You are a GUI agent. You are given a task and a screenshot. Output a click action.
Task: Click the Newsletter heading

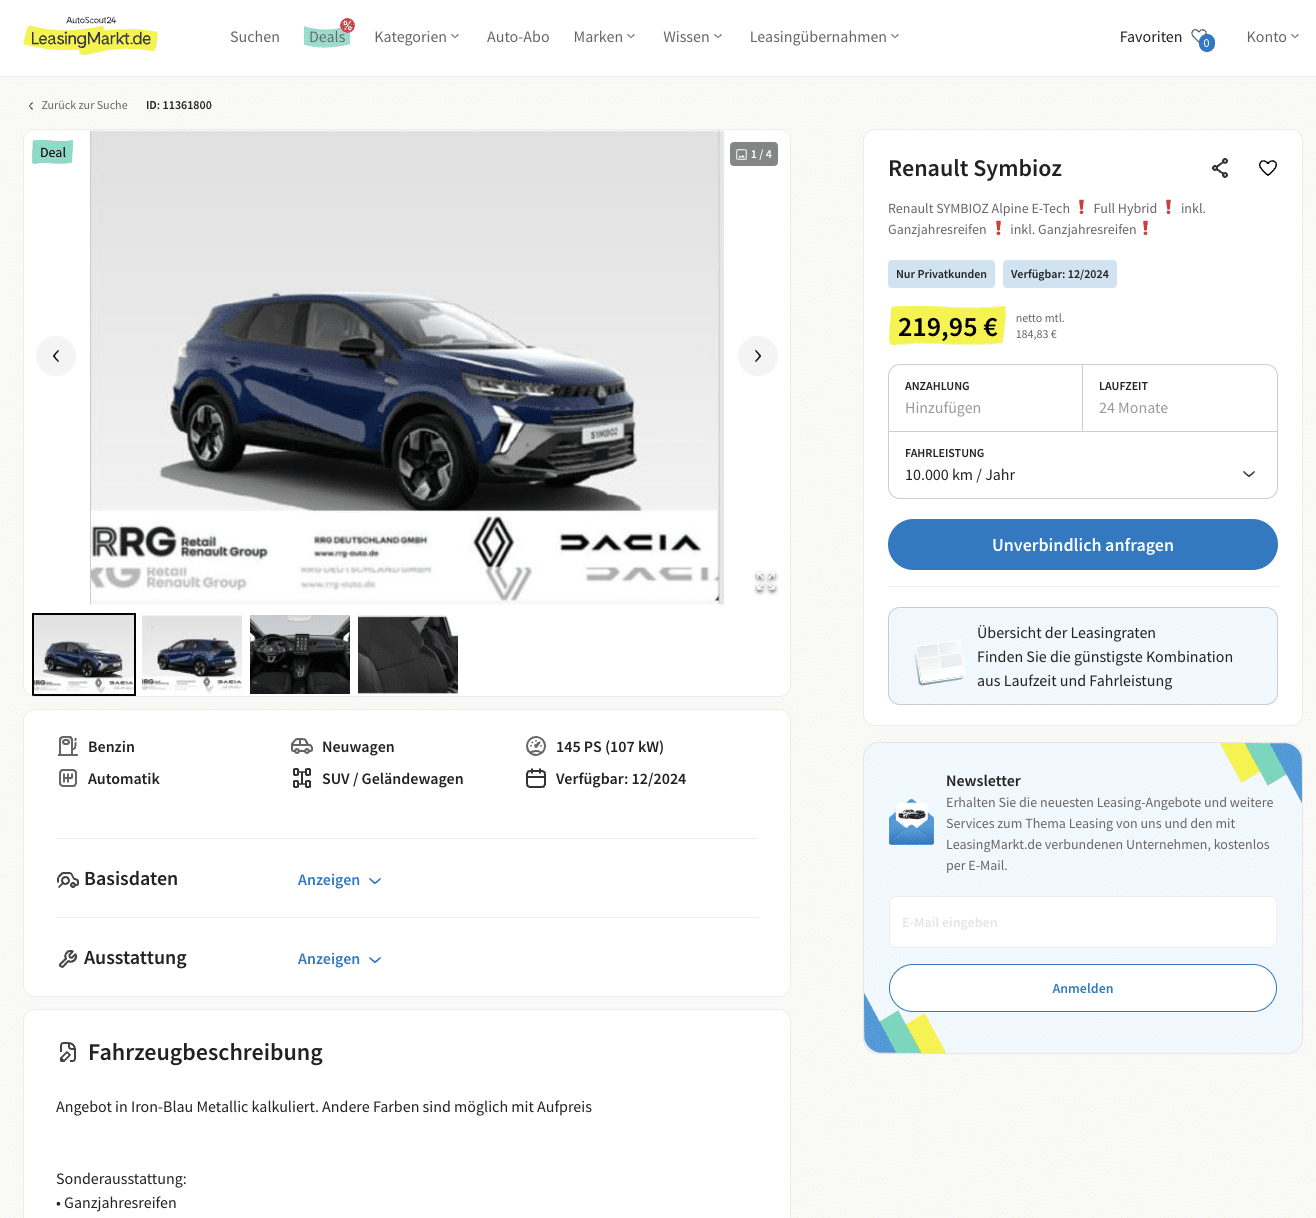(x=983, y=781)
